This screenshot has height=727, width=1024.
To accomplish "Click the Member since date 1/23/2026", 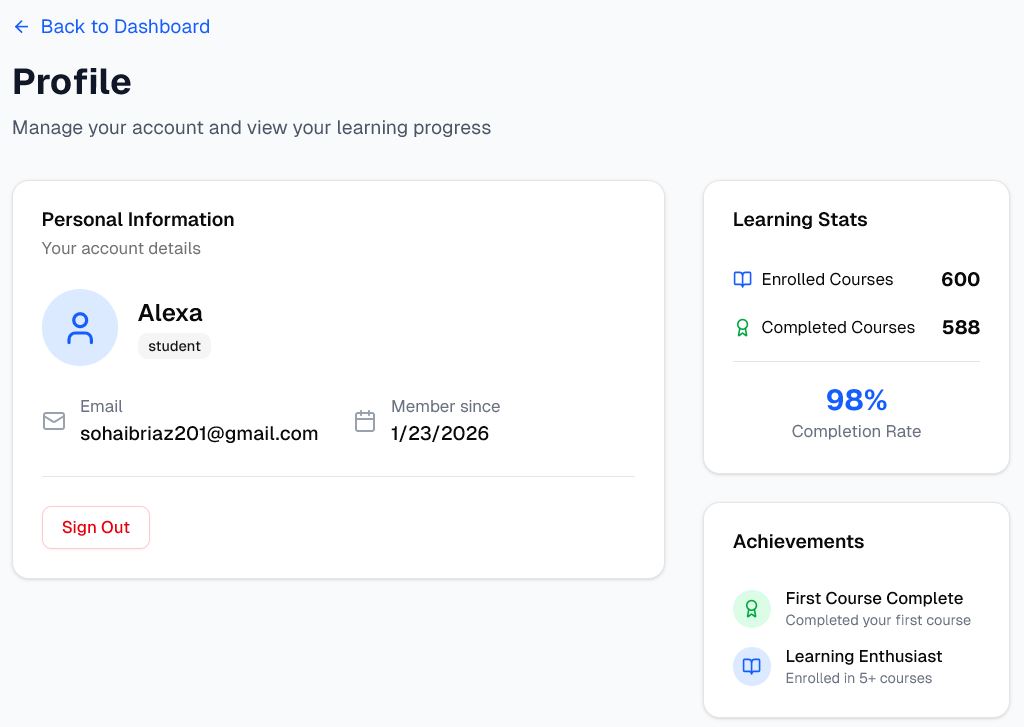I will 441,433.
